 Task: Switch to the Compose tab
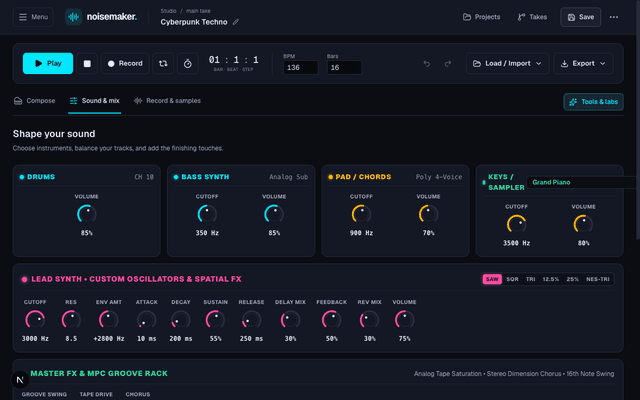(x=34, y=101)
